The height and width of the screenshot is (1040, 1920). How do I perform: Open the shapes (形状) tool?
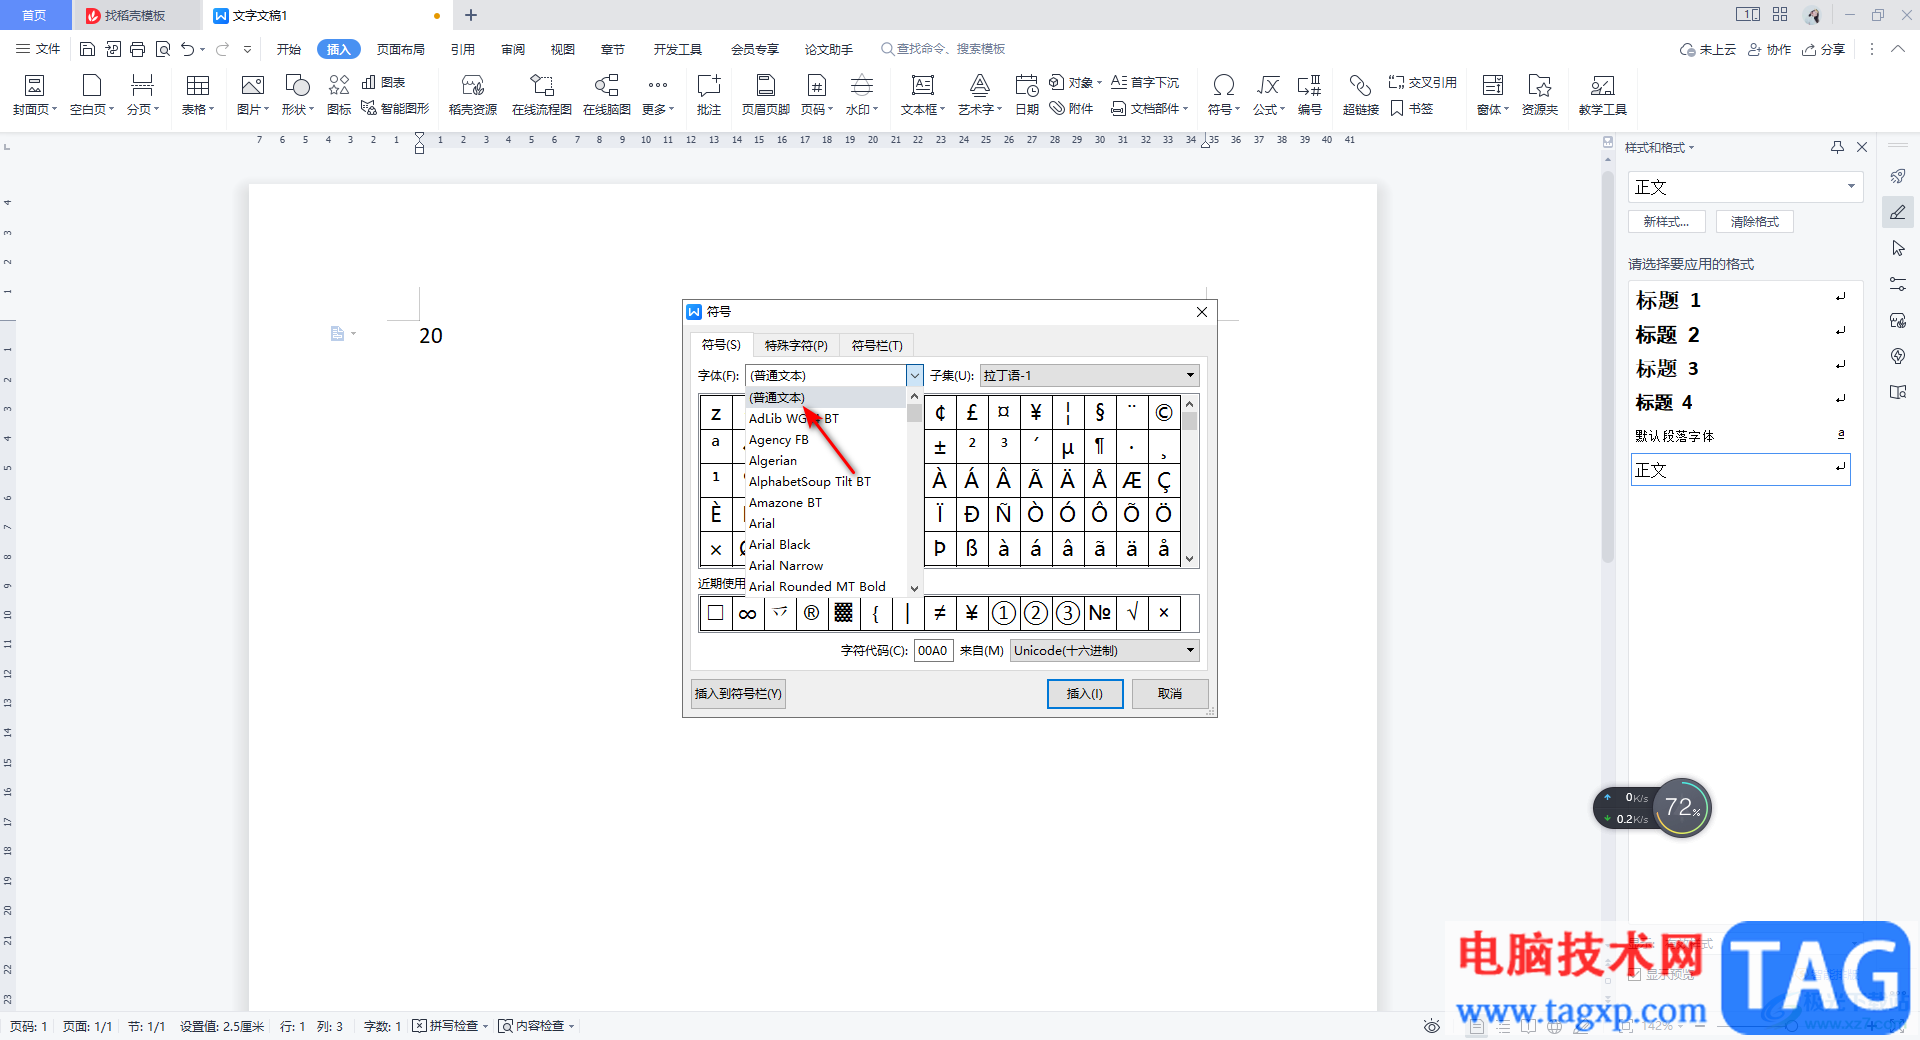[x=297, y=95]
